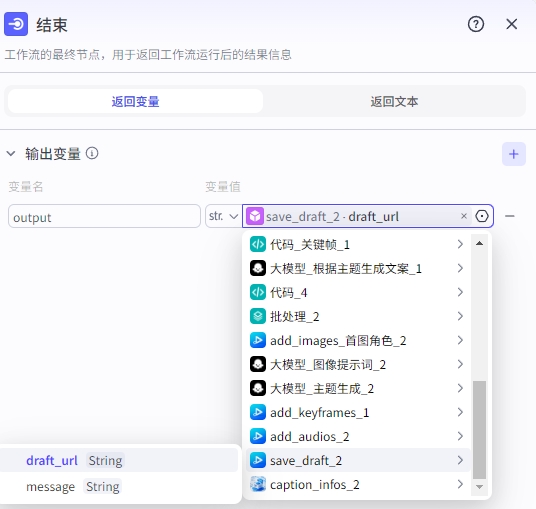The height and width of the screenshot is (509, 536).
Task: Click the help question mark icon
Action: pyautogui.click(x=475, y=24)
